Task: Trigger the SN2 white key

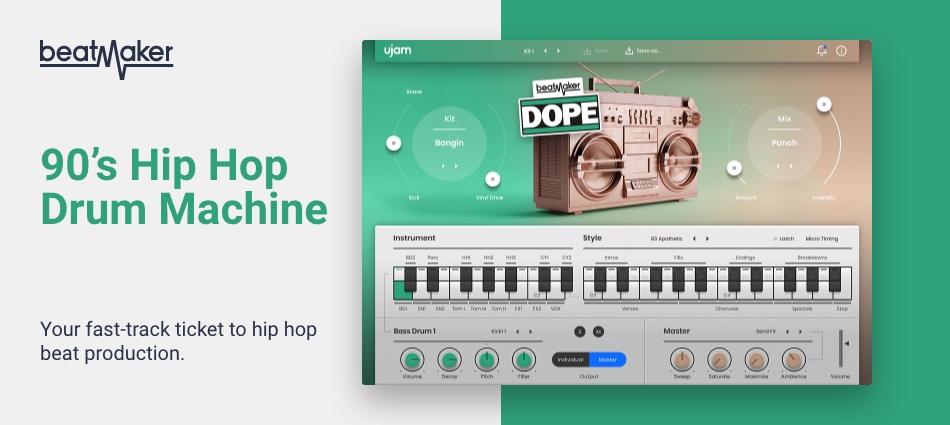Action: pos(440,296)
